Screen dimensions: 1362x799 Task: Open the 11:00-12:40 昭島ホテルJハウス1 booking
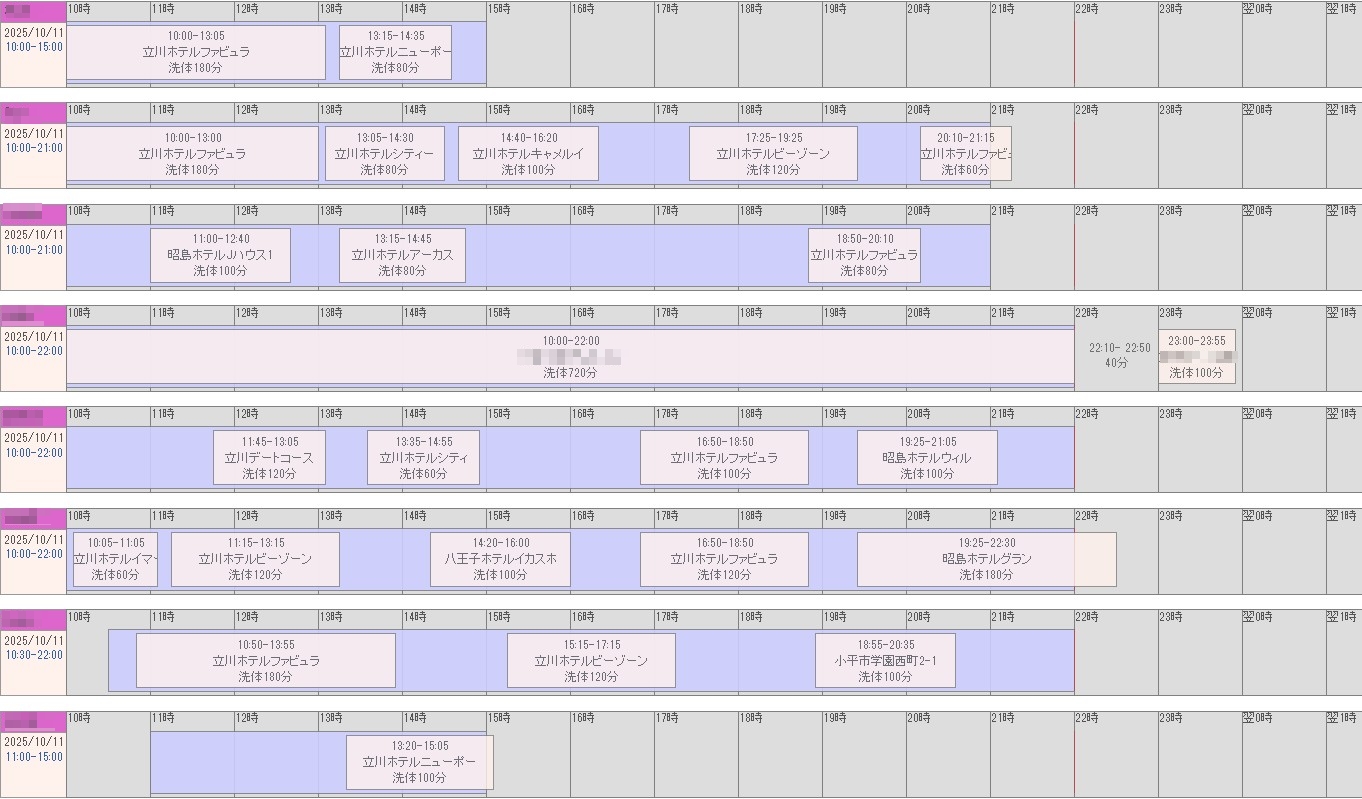pos(220,256)
